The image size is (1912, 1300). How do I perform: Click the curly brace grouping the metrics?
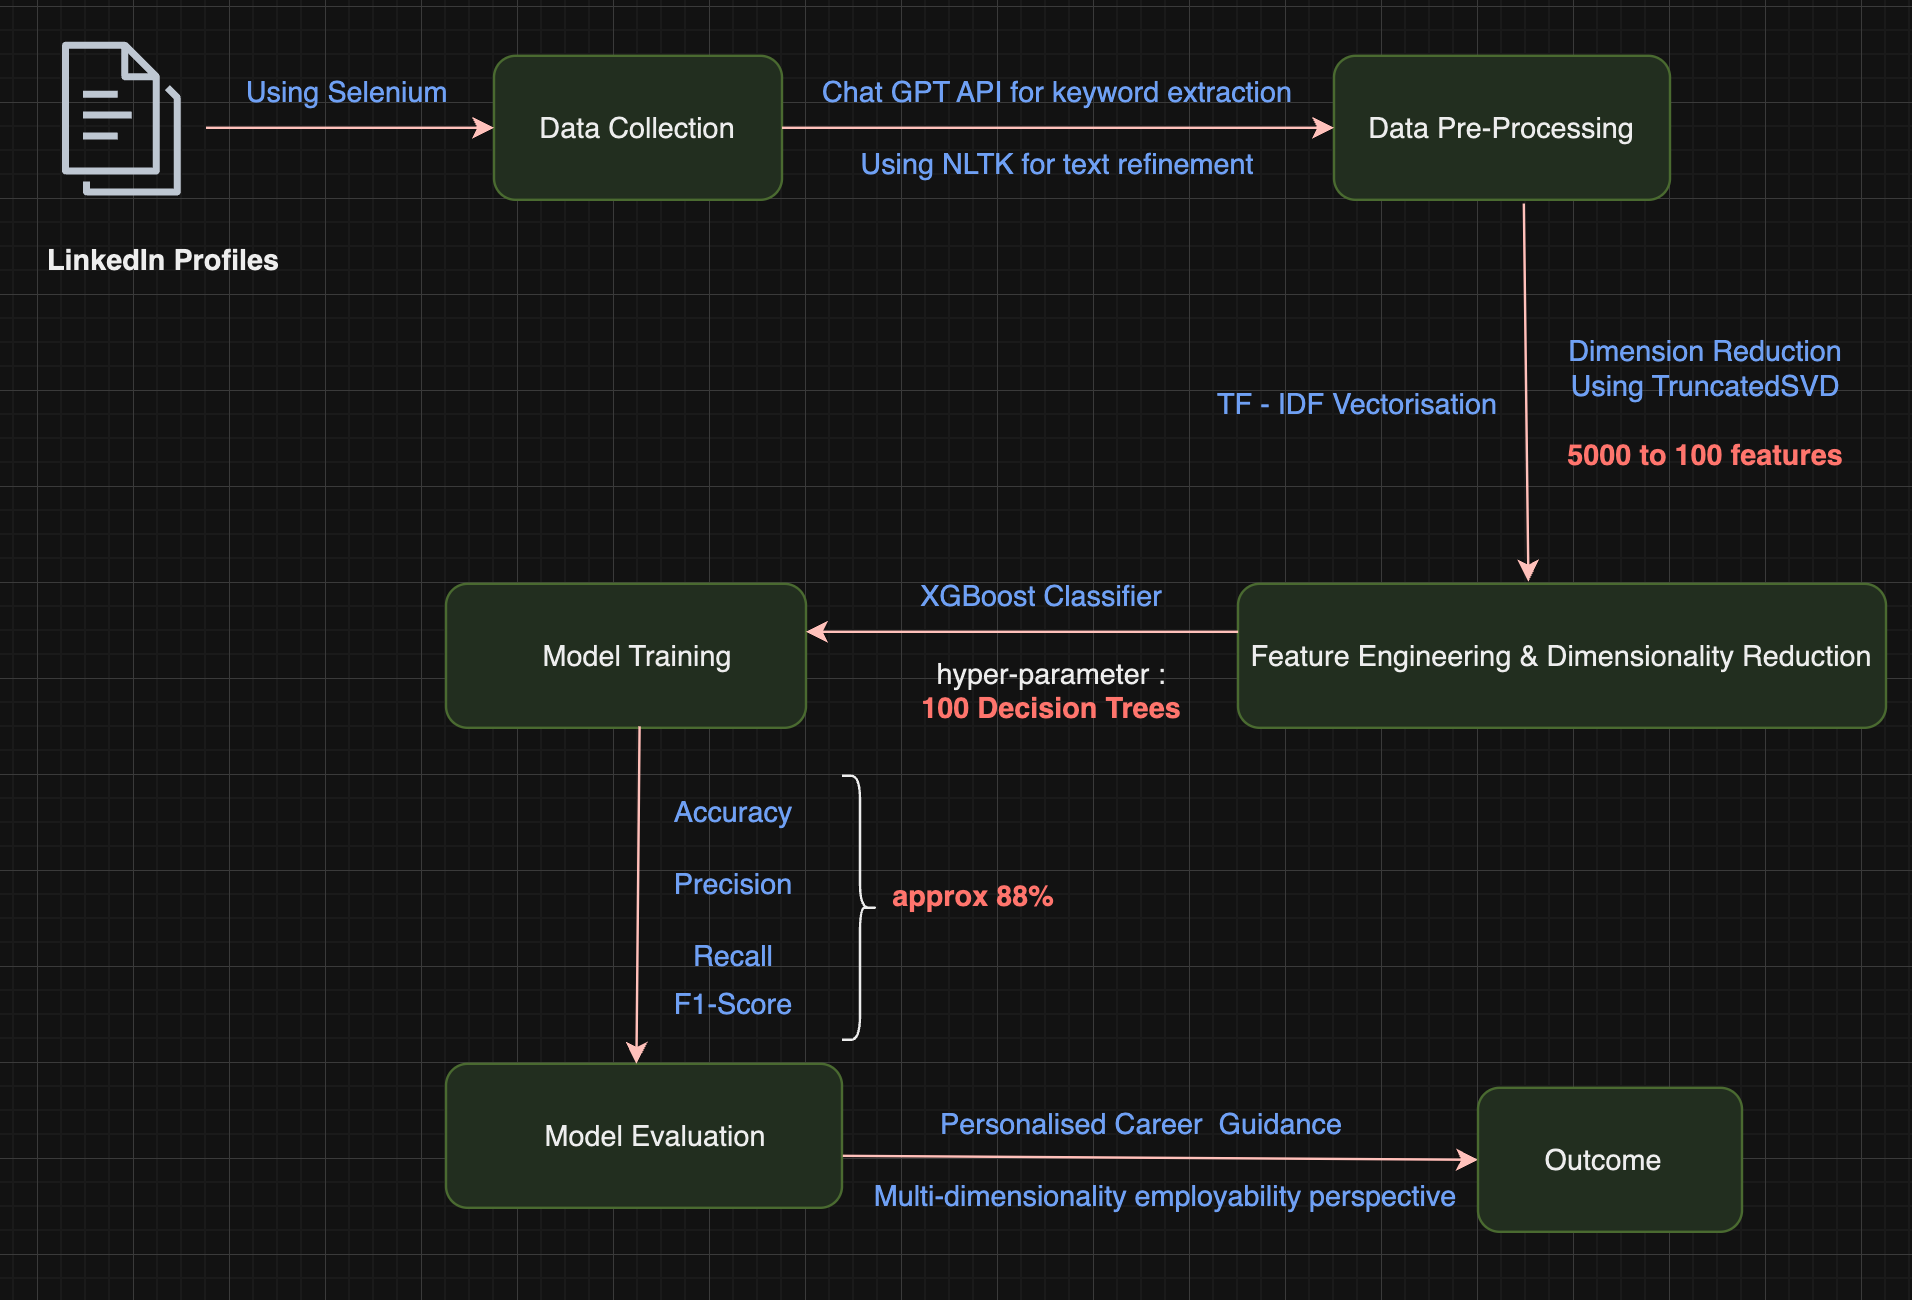(858, 906)
